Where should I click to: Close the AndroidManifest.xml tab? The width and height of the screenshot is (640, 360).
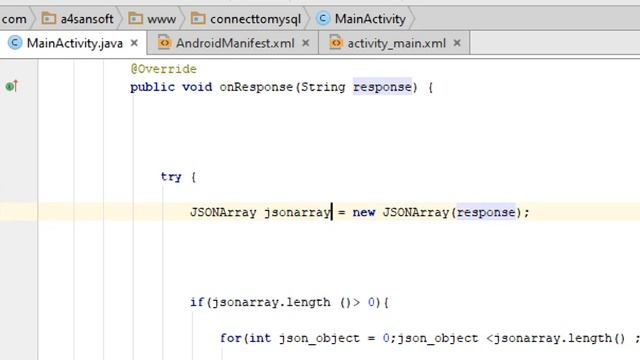[x=305, y=43]
